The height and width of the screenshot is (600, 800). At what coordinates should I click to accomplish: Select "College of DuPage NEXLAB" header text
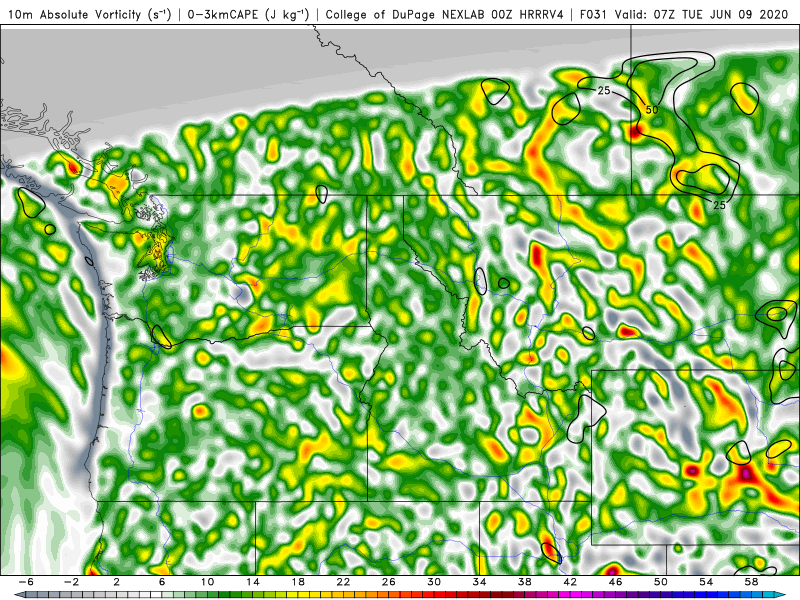coord(406,15)
